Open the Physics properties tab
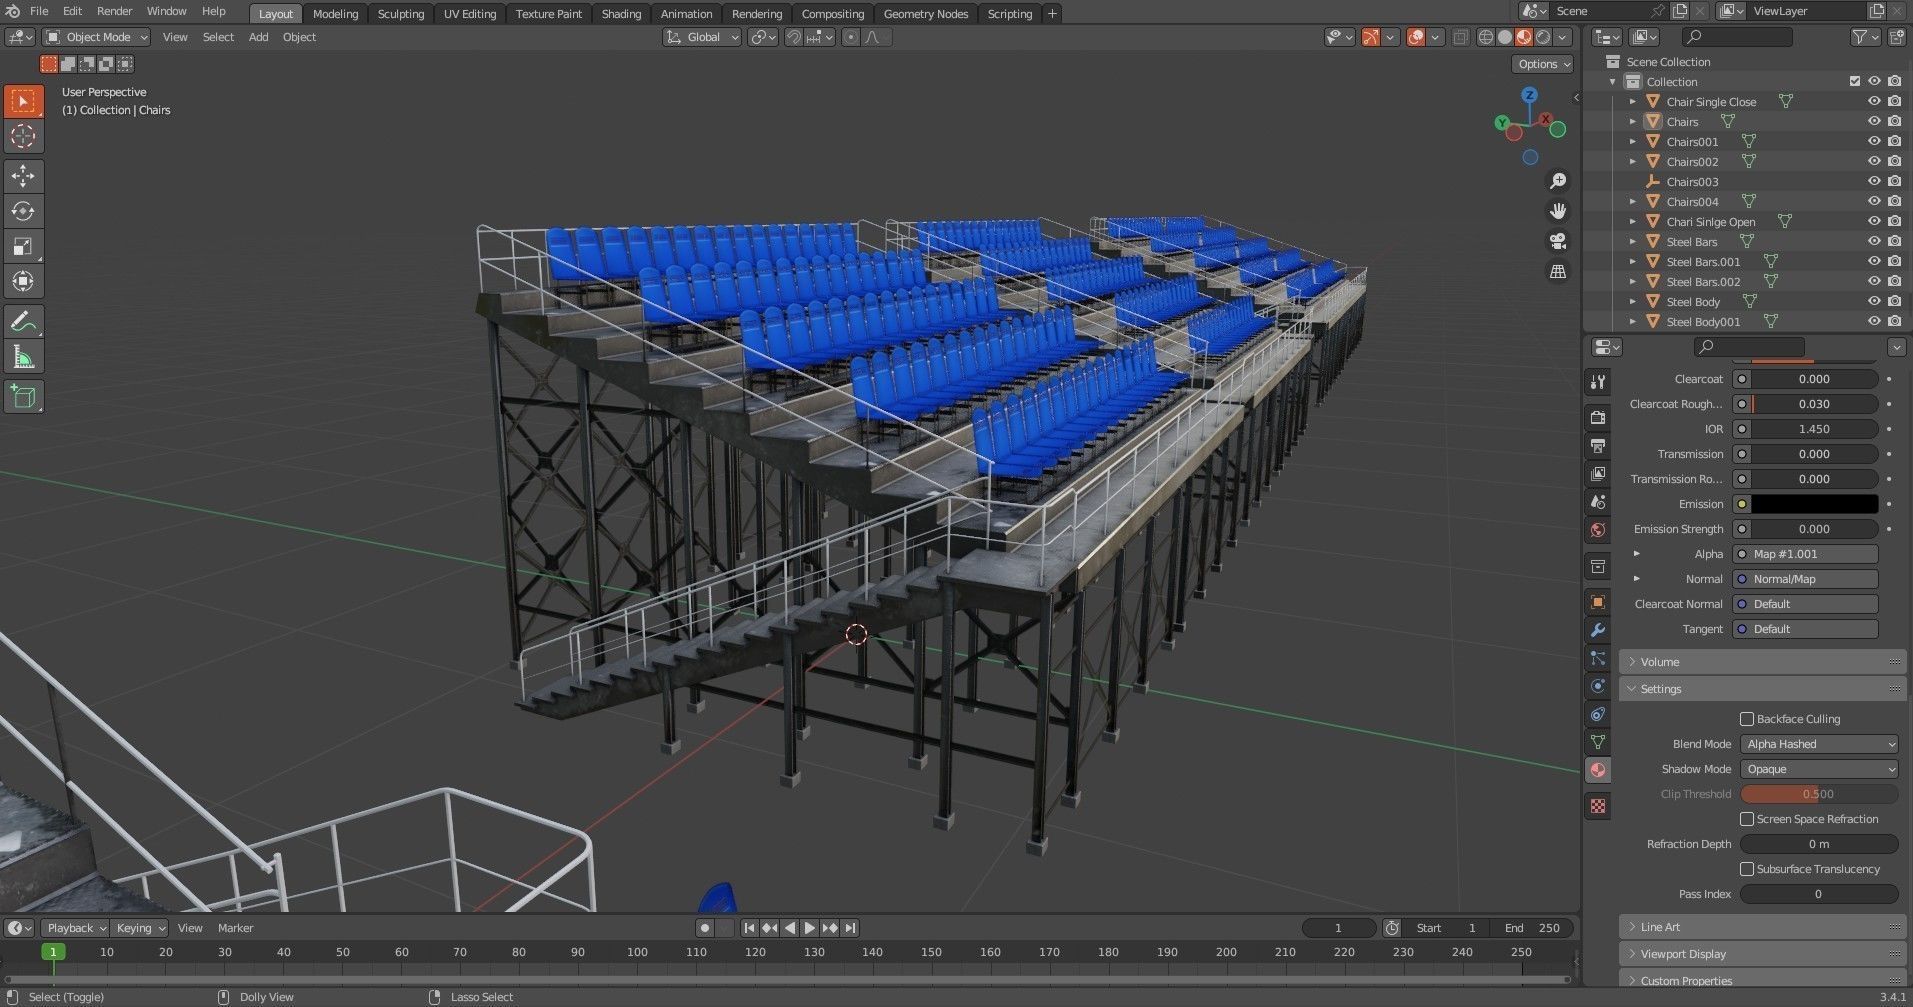This screenshot has width=1913, height=1007. point(1598,686)
